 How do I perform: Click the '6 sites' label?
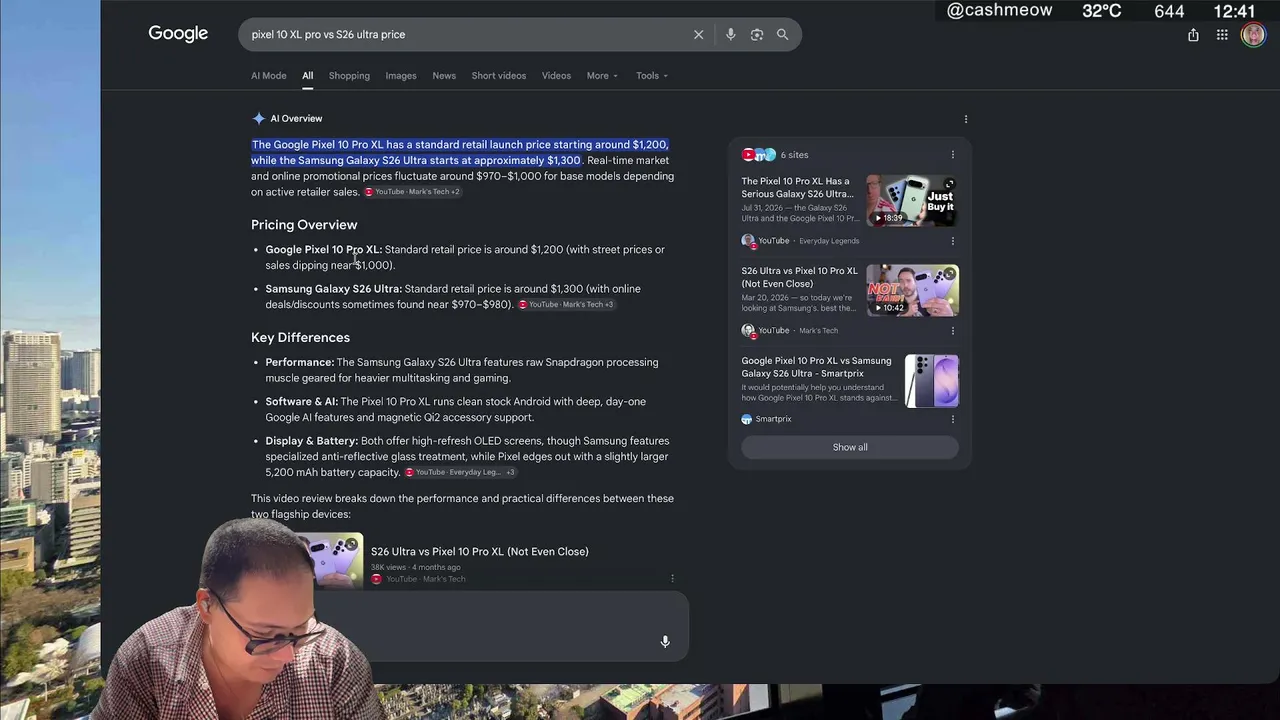tap(794, 155)
